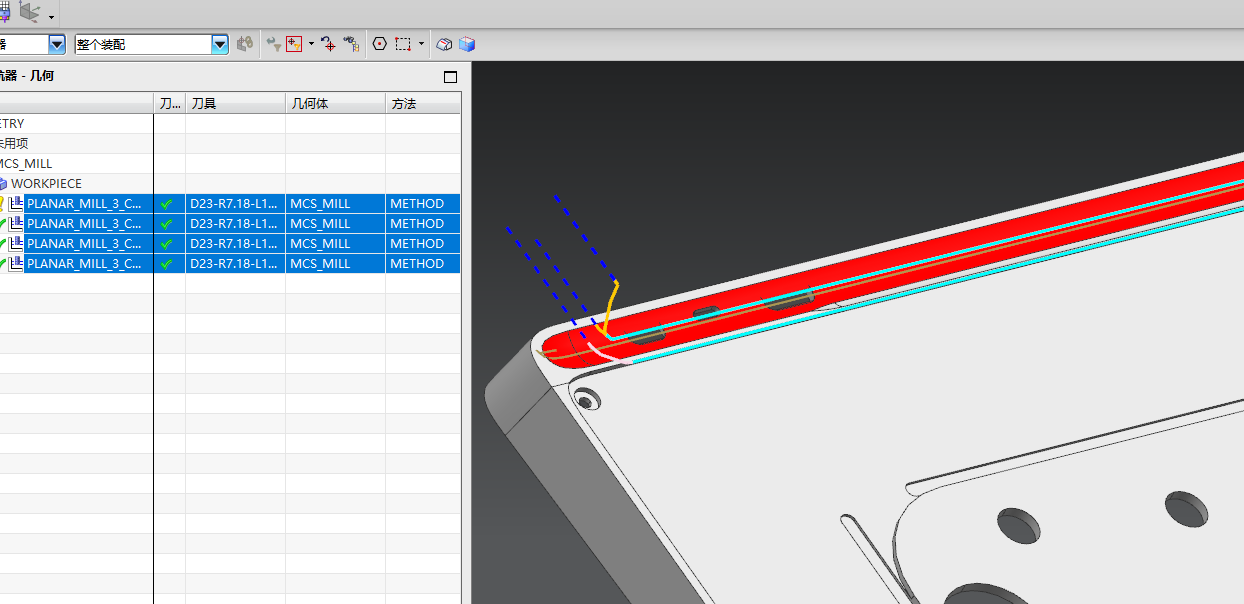Click the 几何体 column header

335,103
